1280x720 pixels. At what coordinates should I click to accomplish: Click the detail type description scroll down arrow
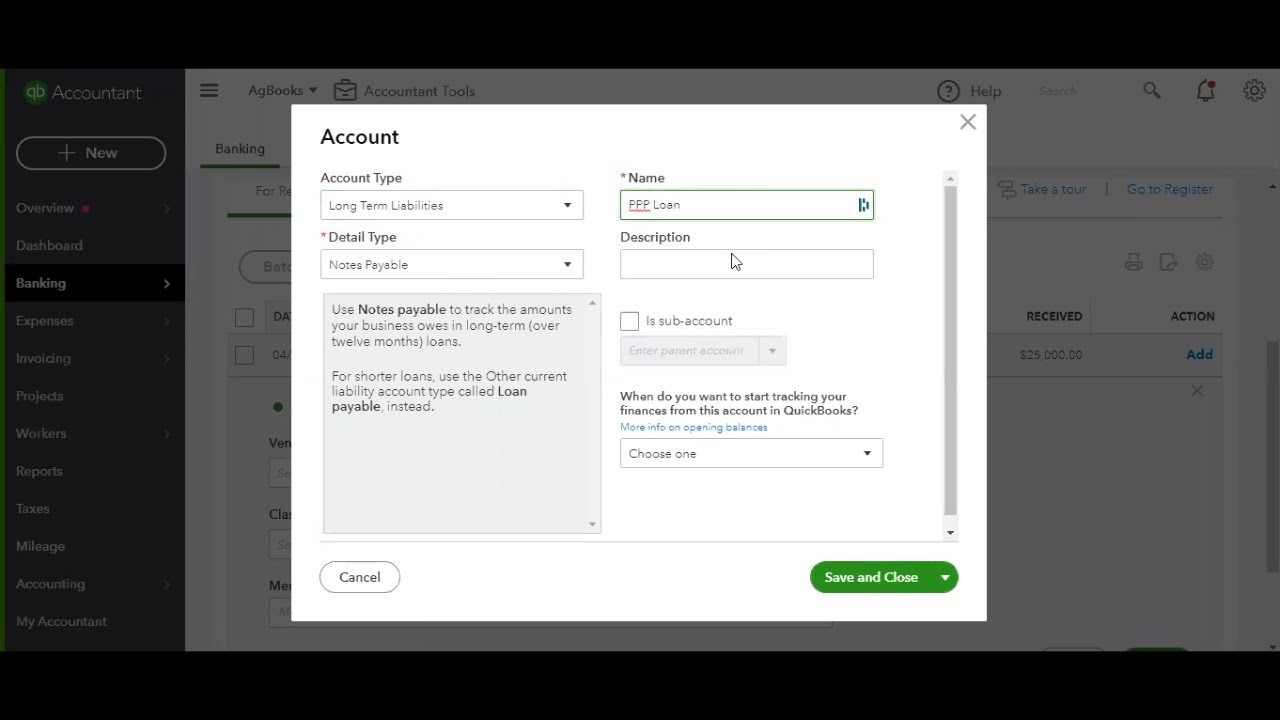pyautogui.click(x=592, y=524)
